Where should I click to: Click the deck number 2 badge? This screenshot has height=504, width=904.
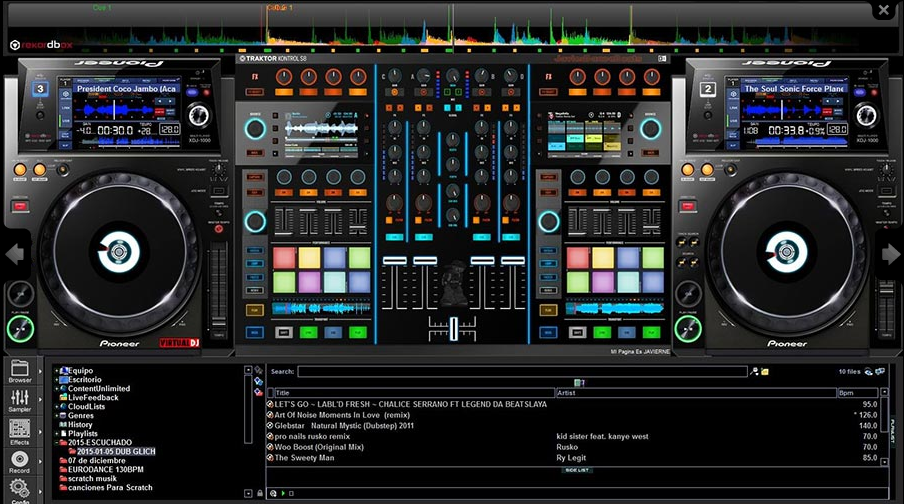point(707,89)
